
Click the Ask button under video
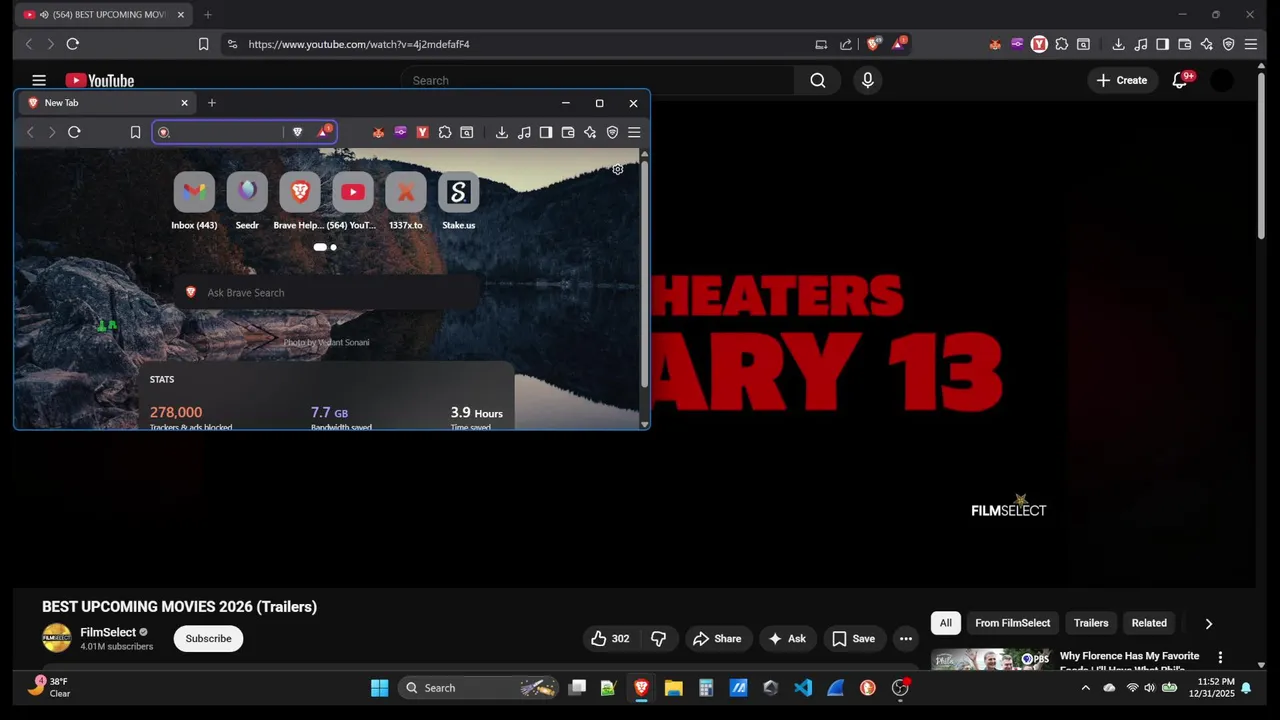pyautogui.click(x=787, y=639)
